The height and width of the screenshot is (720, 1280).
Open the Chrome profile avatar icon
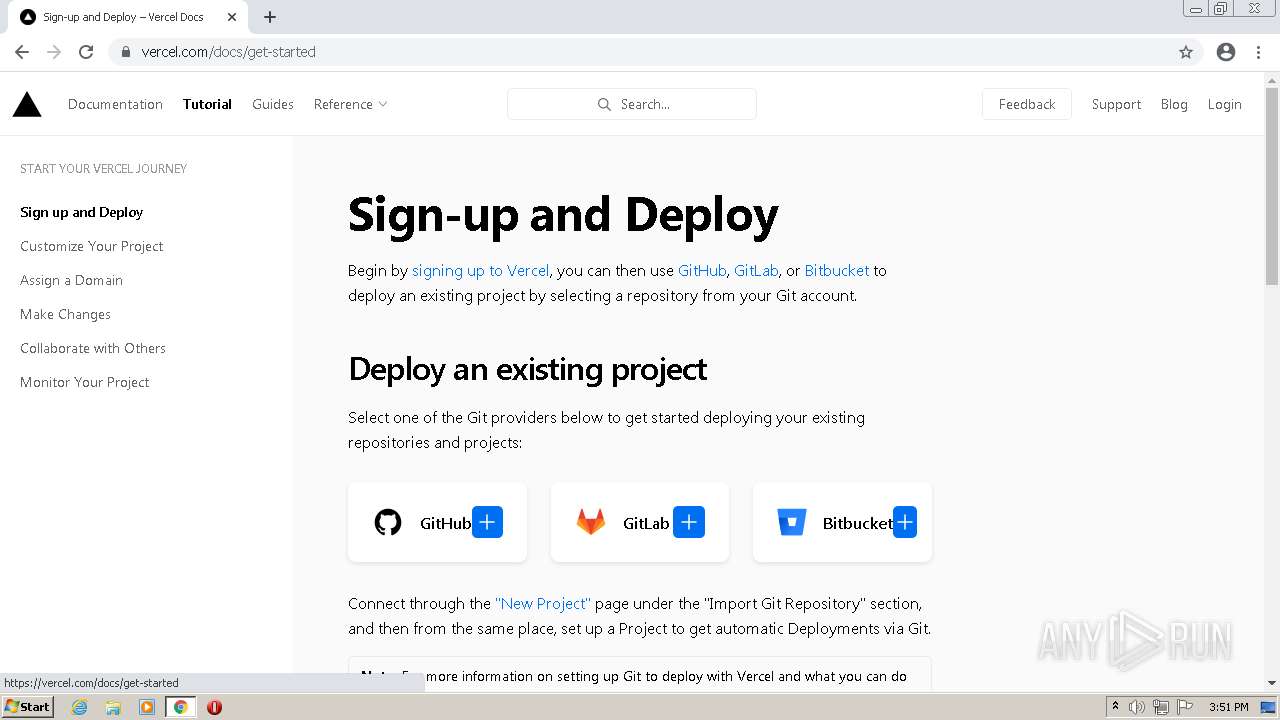(x=1226, y=52)
